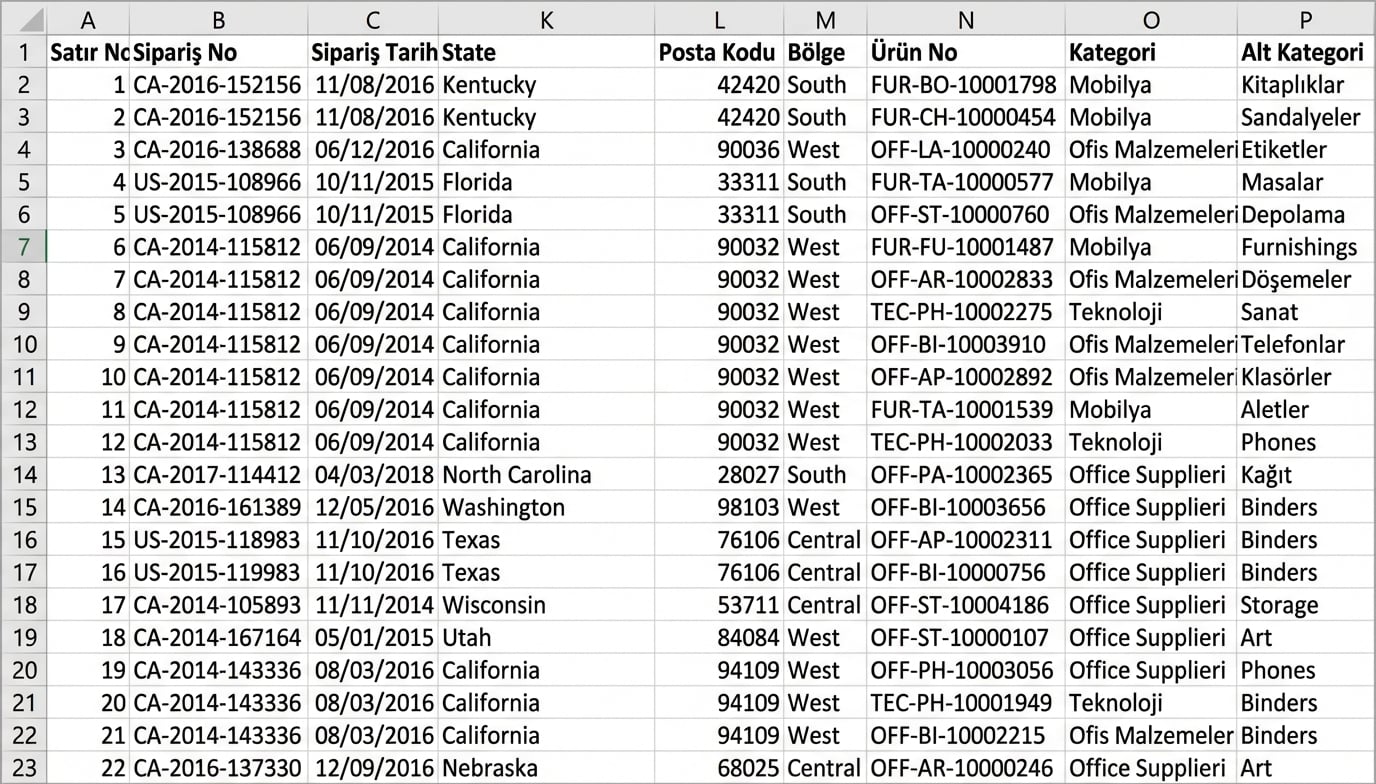Select order number CA-2016-138688

tap(218, 150)
